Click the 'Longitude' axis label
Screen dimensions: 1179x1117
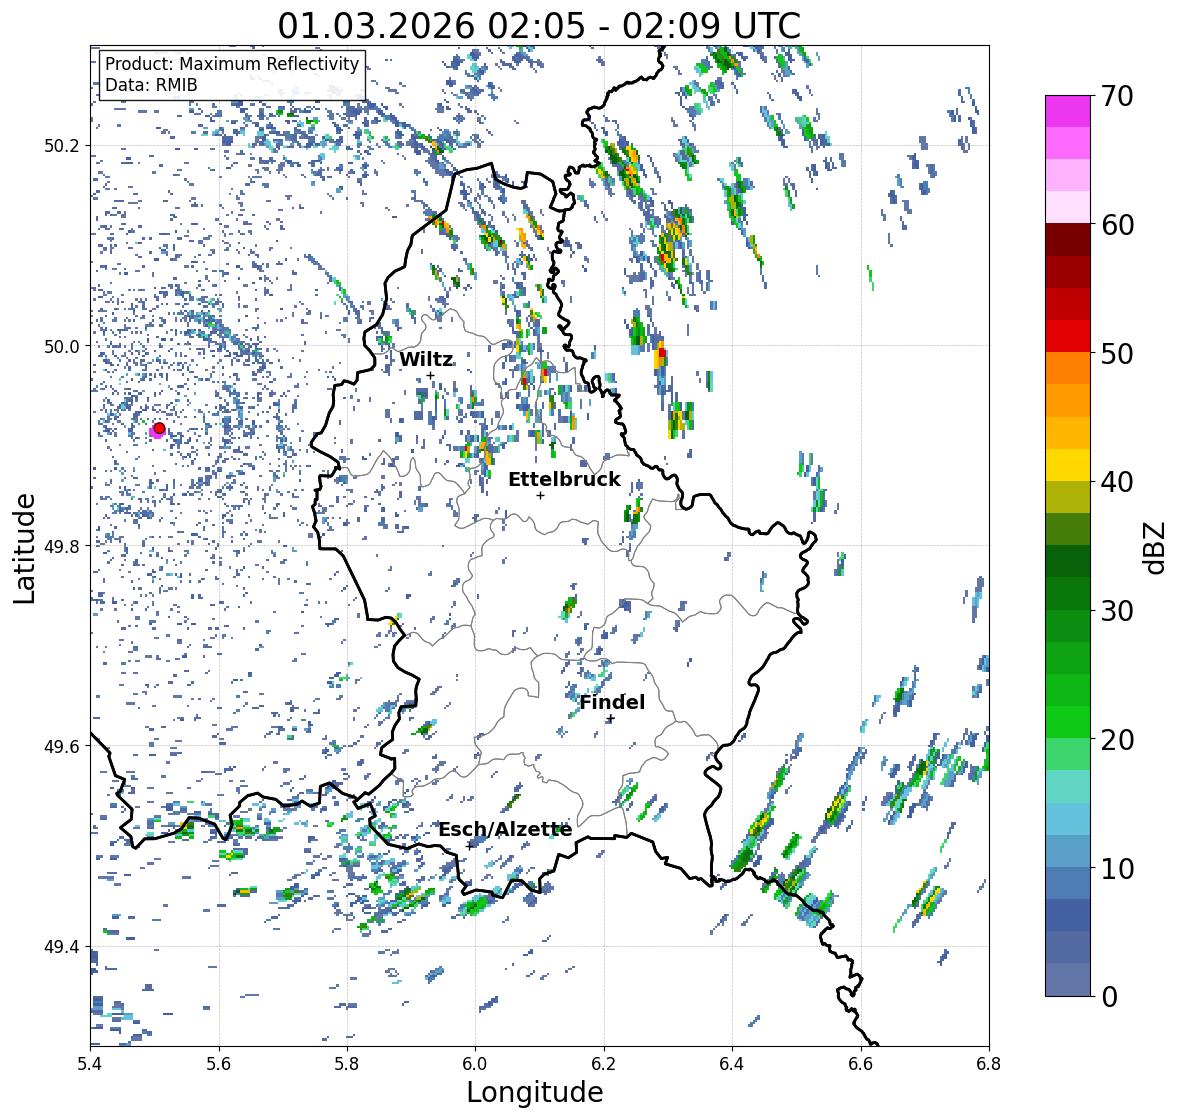(x=535, y=1092)
